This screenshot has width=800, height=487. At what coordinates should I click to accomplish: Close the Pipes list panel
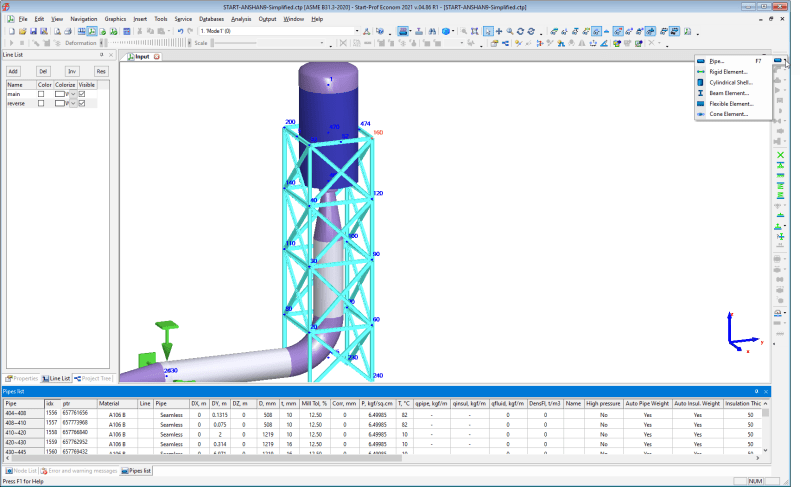coord(766,391)
